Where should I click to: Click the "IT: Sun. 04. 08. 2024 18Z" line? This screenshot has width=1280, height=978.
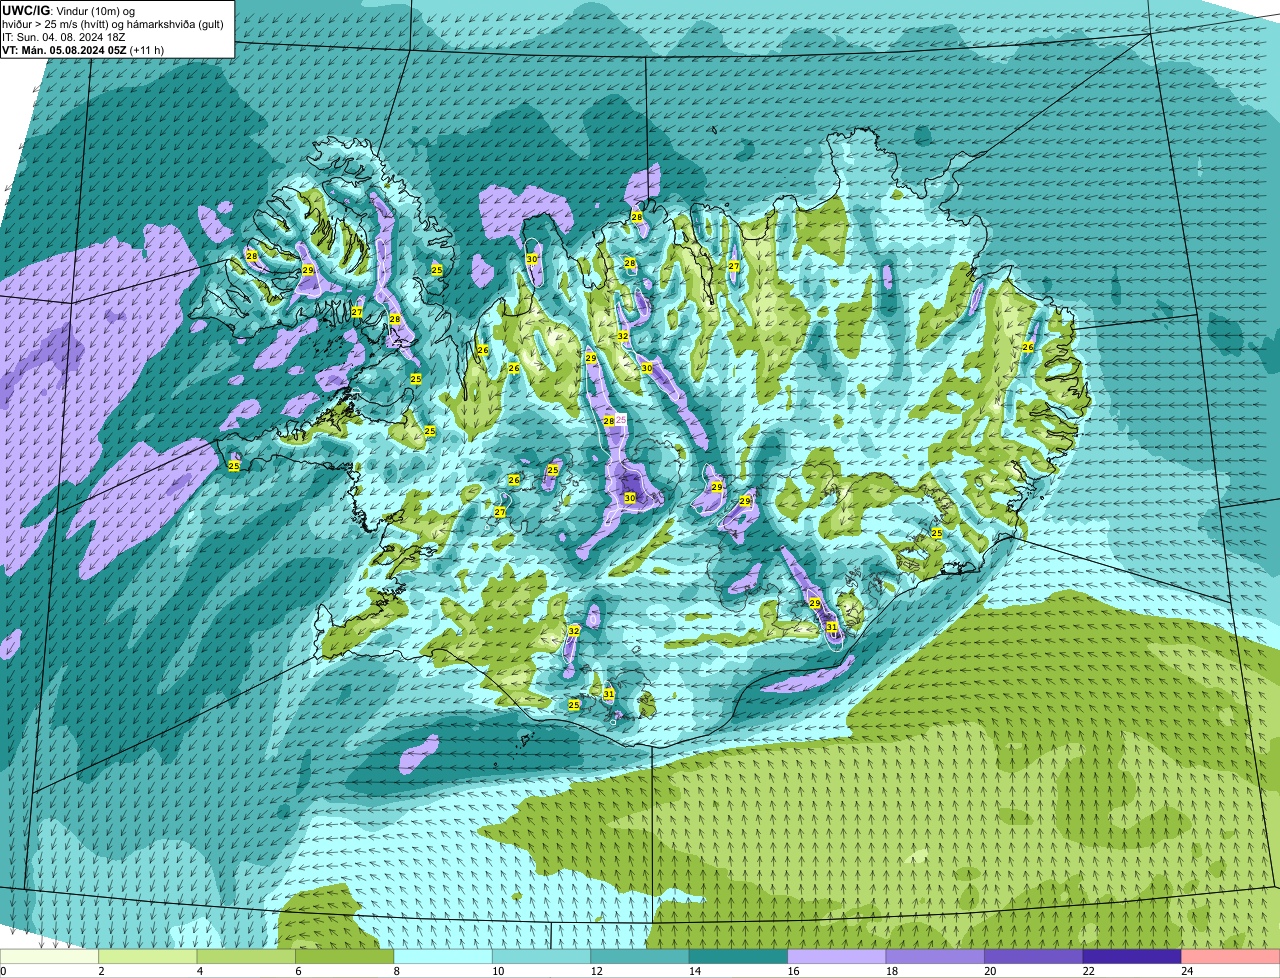click(64, 36)
